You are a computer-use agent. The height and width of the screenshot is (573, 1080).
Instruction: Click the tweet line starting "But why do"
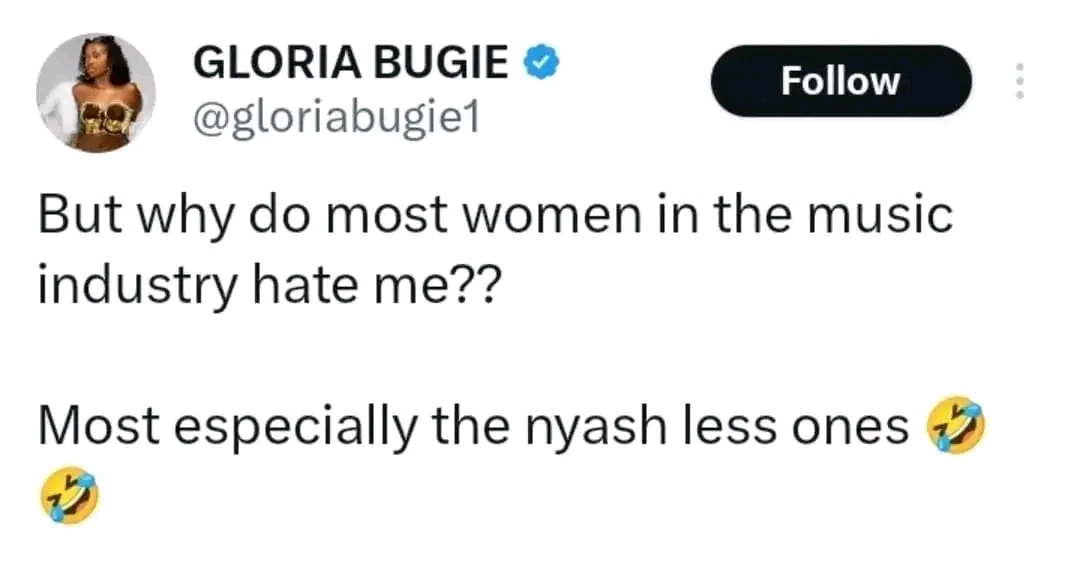pyautogui.click(x=494, y=217)
